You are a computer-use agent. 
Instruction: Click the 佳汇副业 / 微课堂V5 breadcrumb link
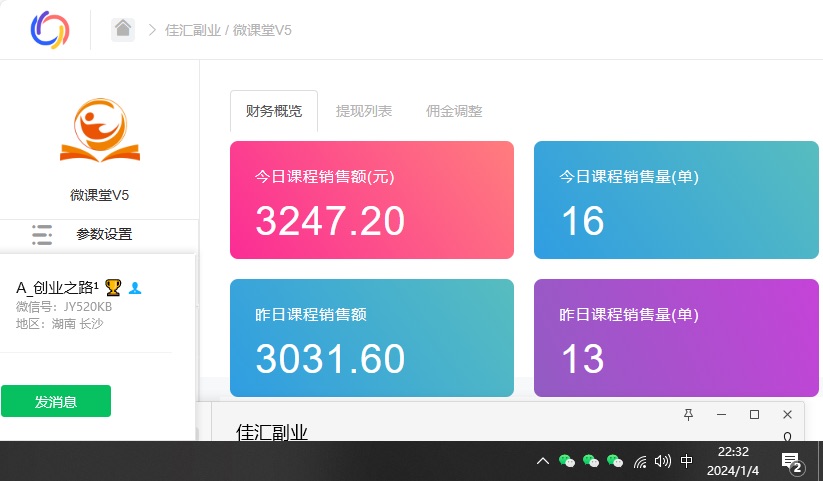click(x=228, y=30)
